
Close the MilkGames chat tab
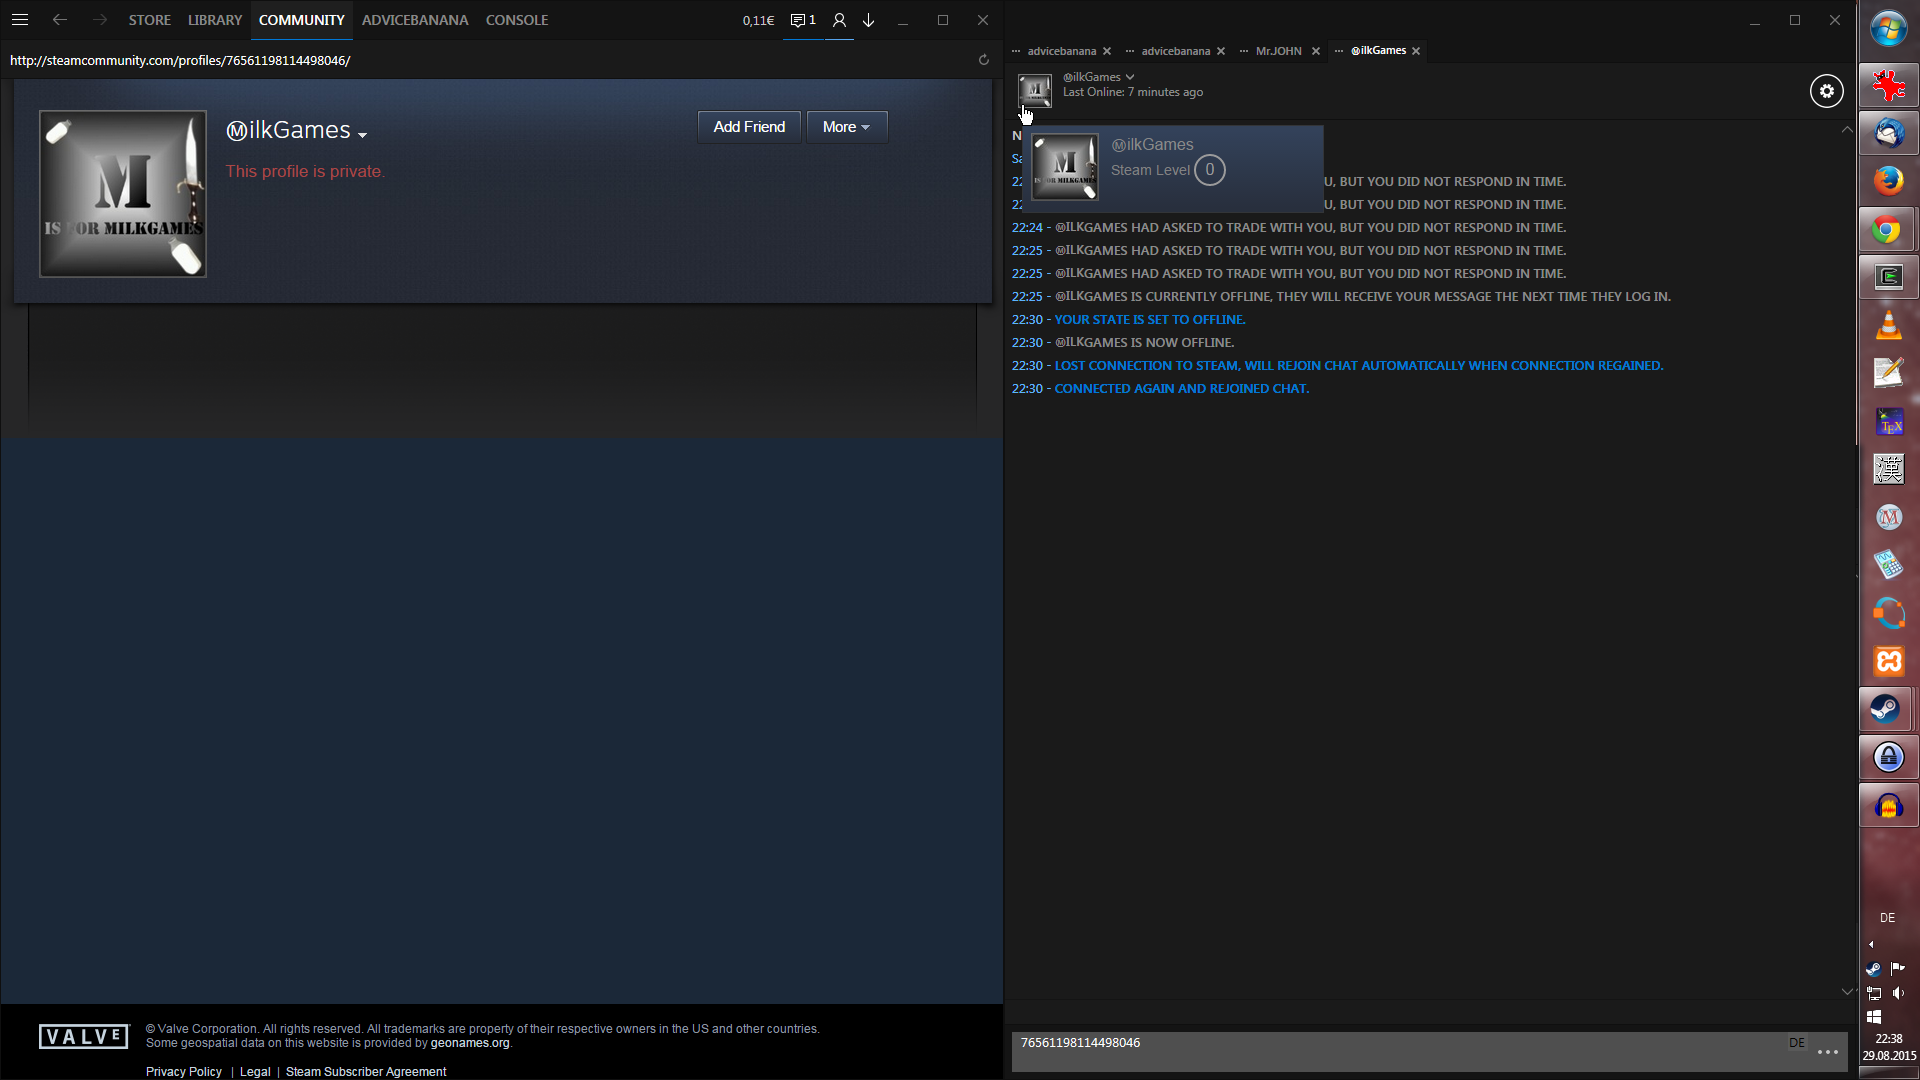point(1416,51)
